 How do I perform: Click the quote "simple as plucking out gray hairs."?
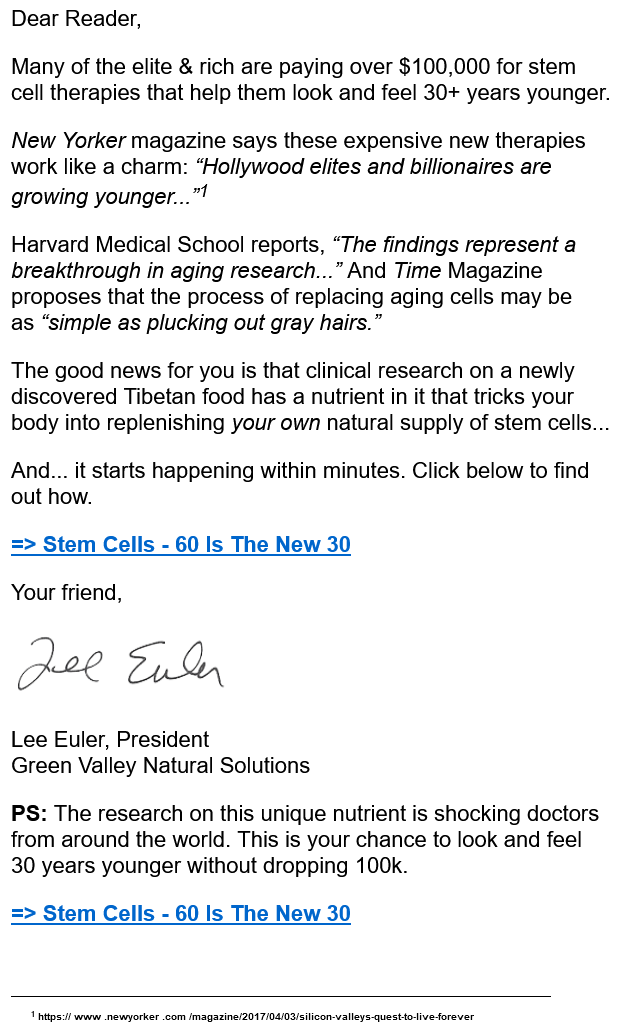tap(212, 323)
